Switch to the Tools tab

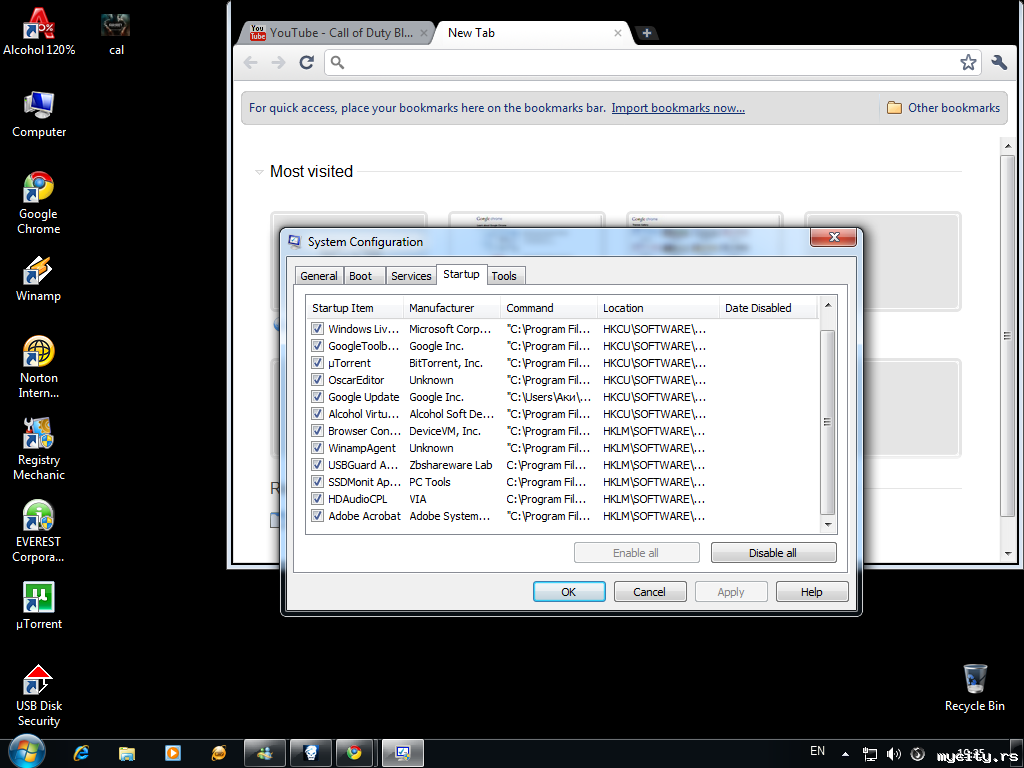click(504, 276)
